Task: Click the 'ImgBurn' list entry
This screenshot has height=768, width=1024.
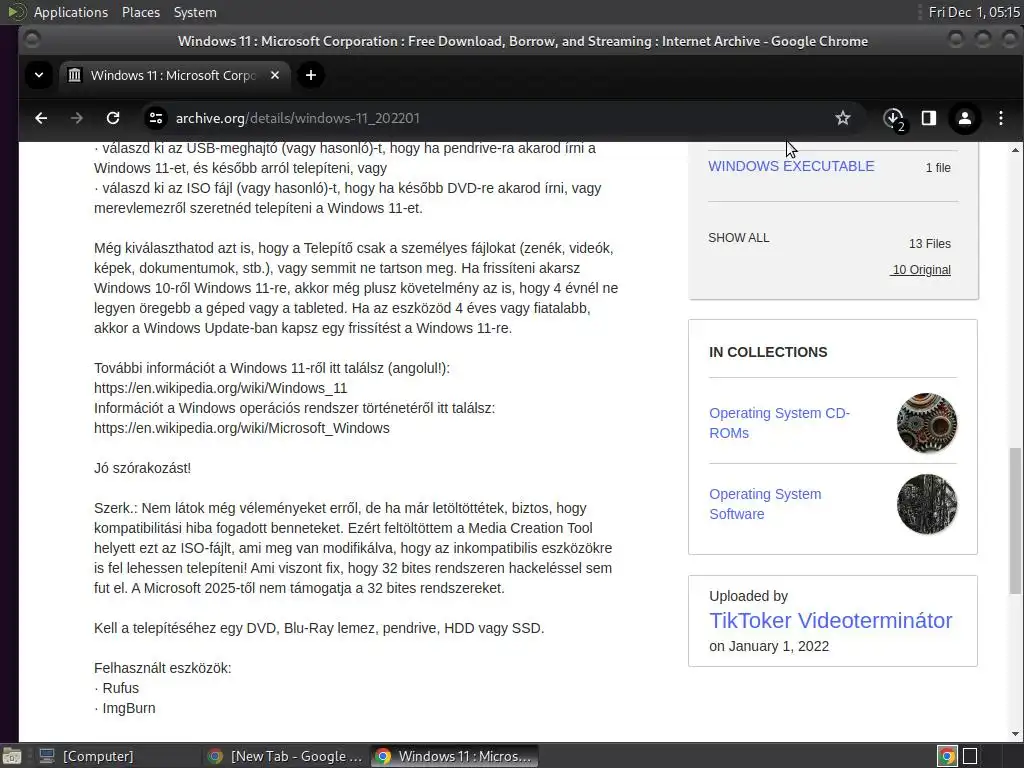Action: 129,708
